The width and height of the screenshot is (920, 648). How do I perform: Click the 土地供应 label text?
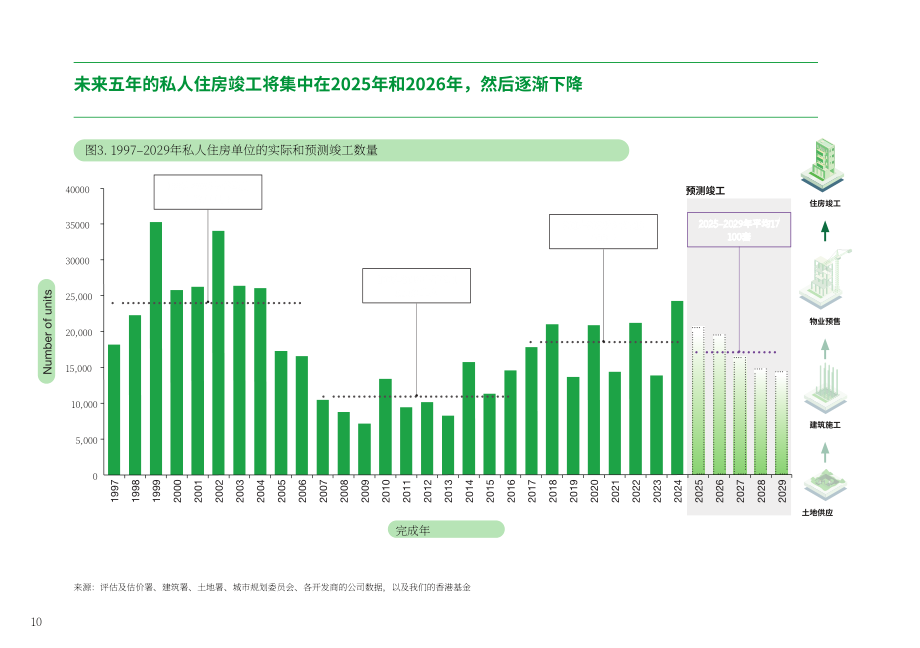[x=817, y=512]
